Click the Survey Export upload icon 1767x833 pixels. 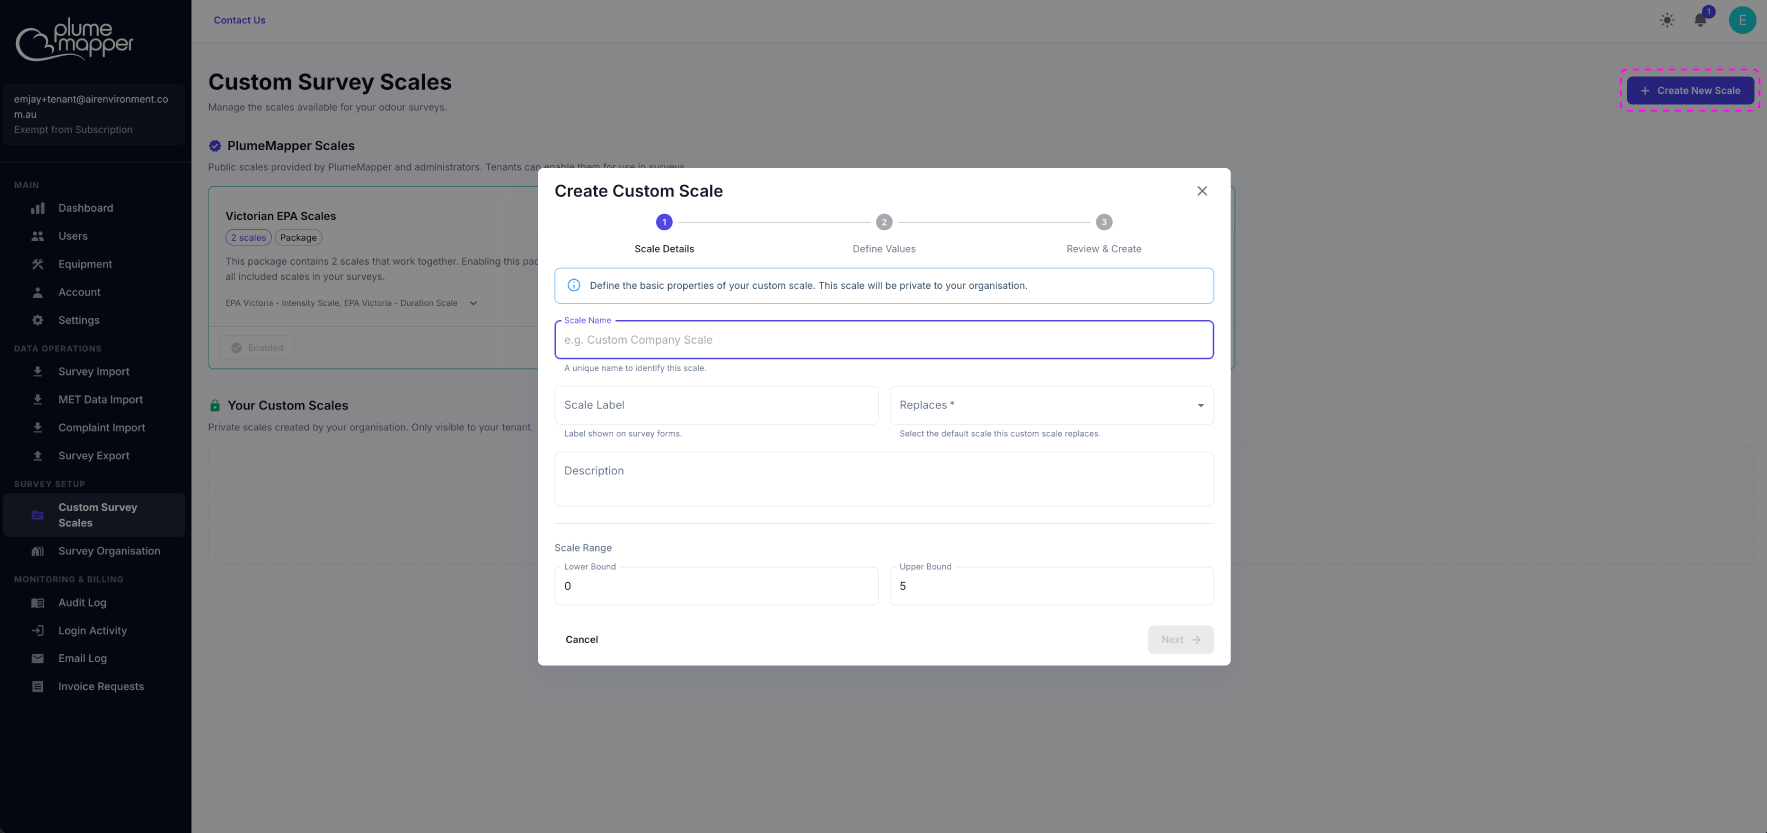[x=38, y=455]
